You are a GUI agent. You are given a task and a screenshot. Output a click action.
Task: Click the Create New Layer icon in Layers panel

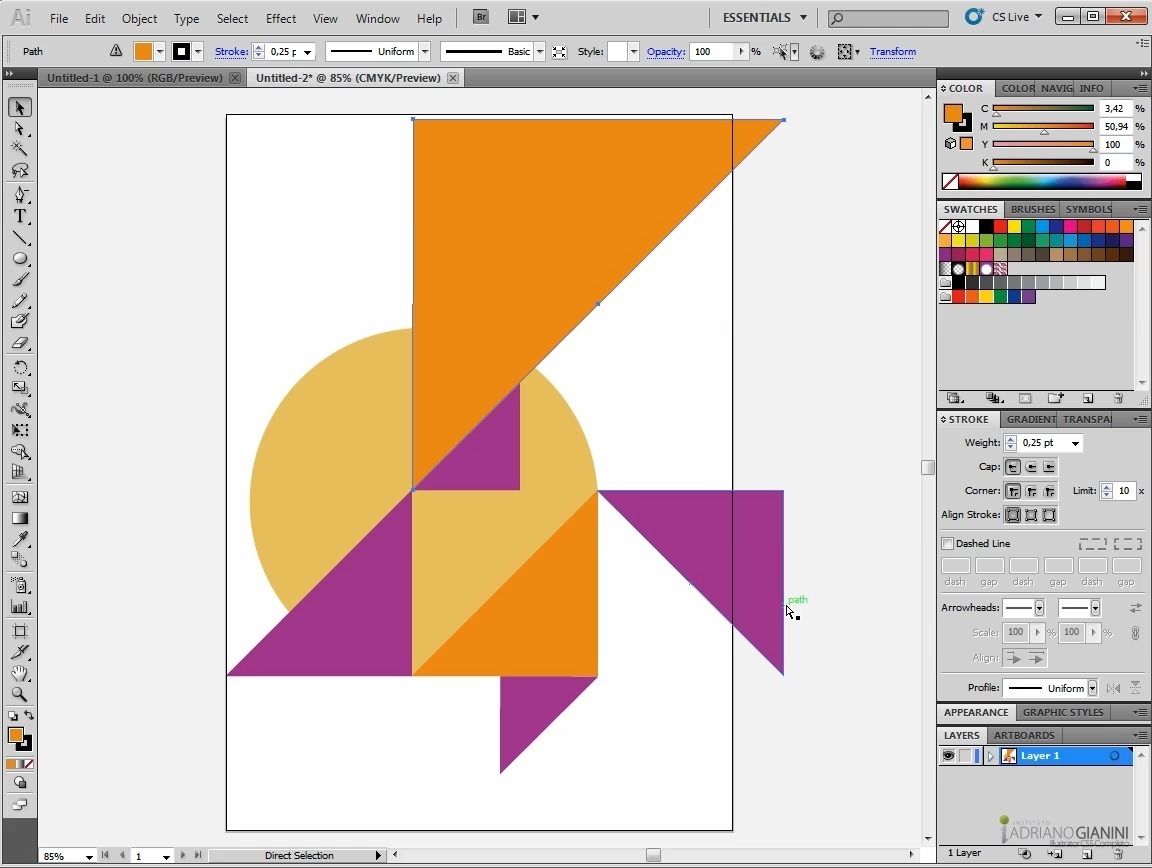pos(1087,853)
